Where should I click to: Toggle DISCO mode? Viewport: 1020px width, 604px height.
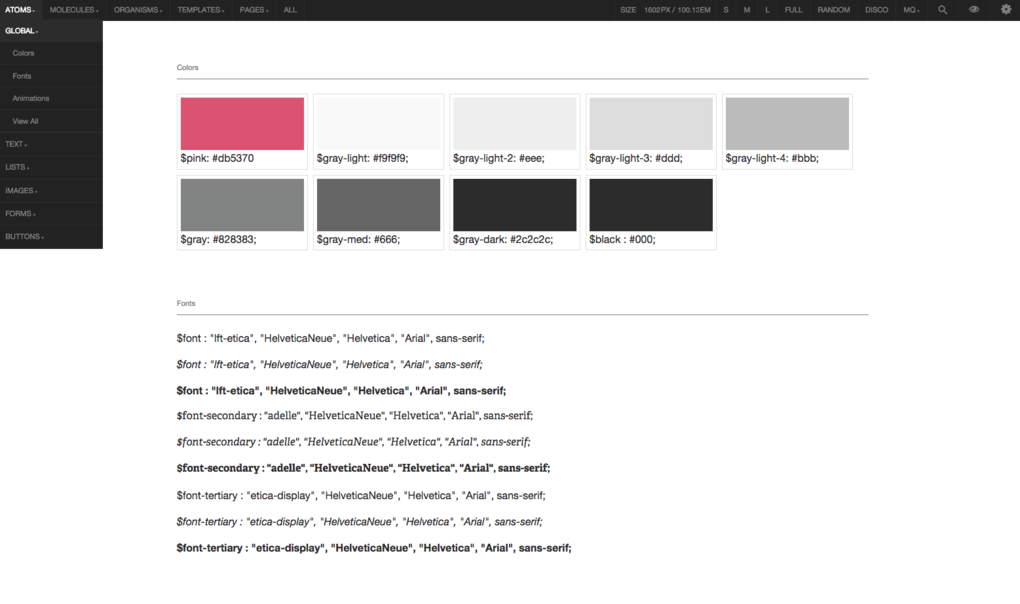click(876, 10)
